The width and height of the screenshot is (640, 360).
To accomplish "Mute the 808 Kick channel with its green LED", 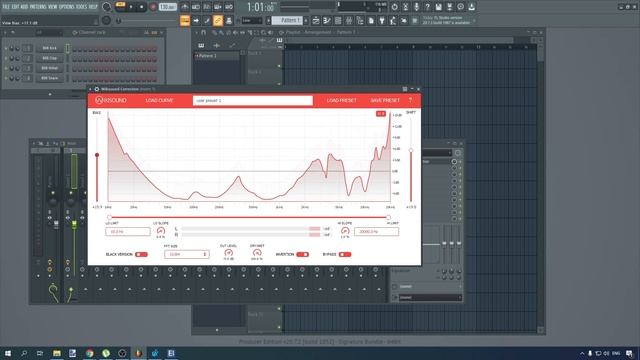I will 6,49.
